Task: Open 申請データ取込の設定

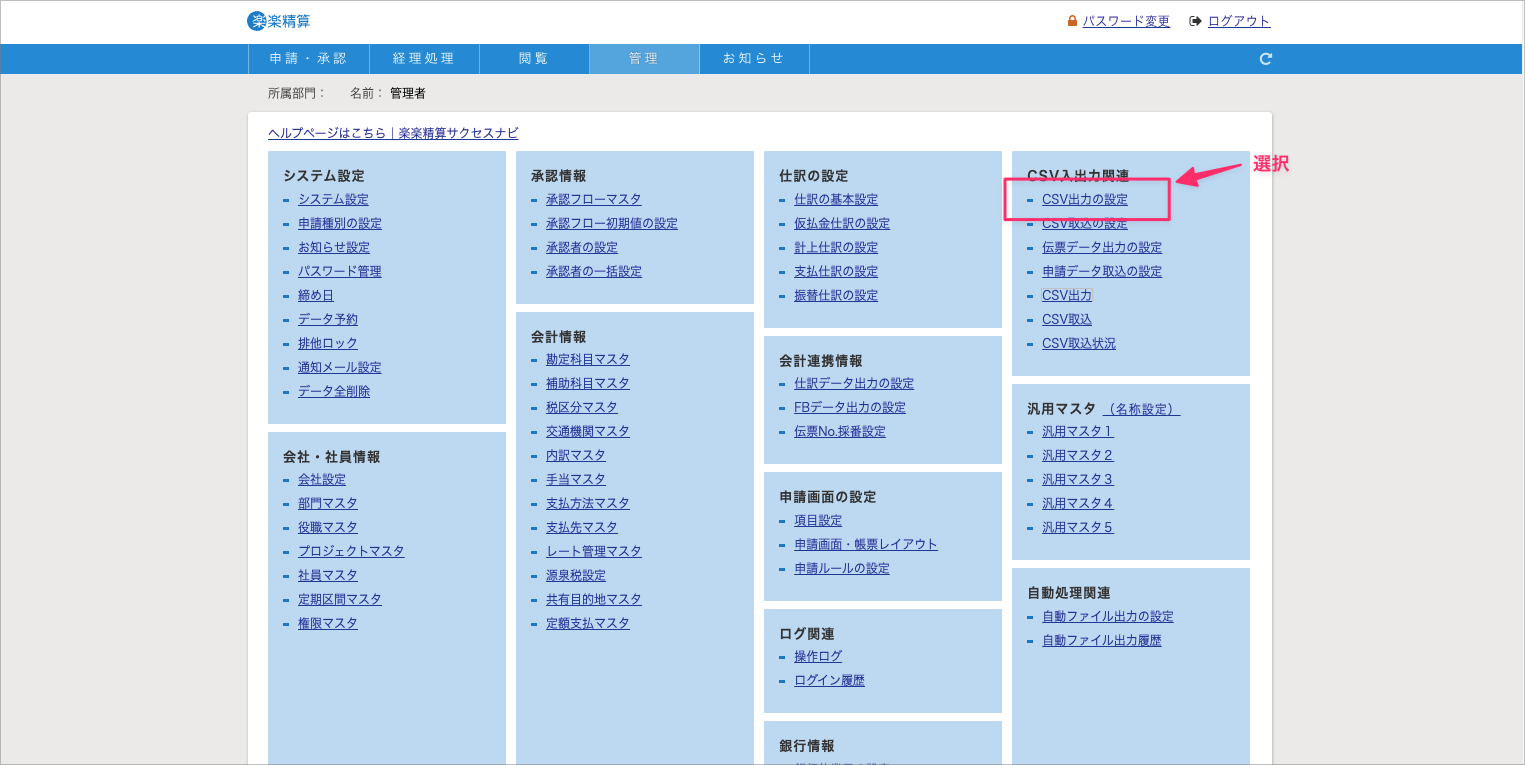Action: click(x=1102, y=272)
